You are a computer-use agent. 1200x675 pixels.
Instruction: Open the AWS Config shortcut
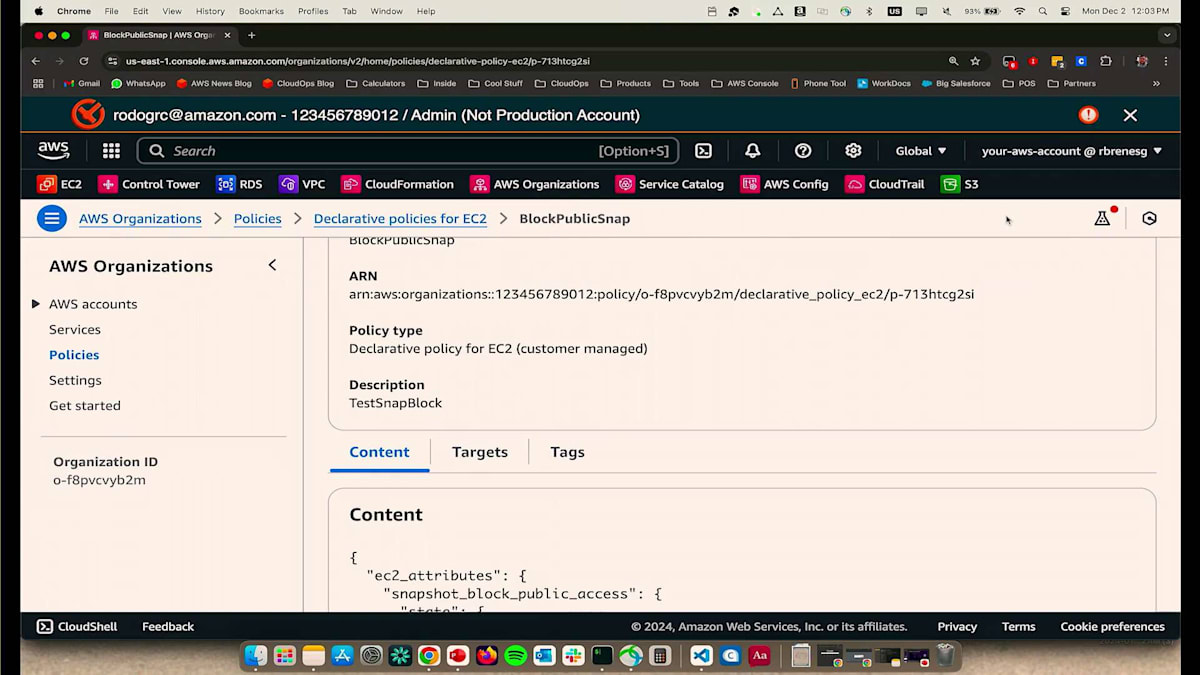785,184
